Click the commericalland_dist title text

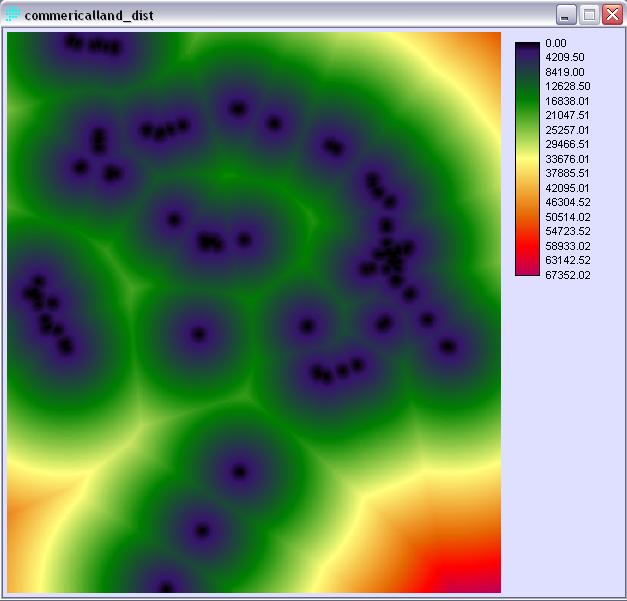coord(89,16)
